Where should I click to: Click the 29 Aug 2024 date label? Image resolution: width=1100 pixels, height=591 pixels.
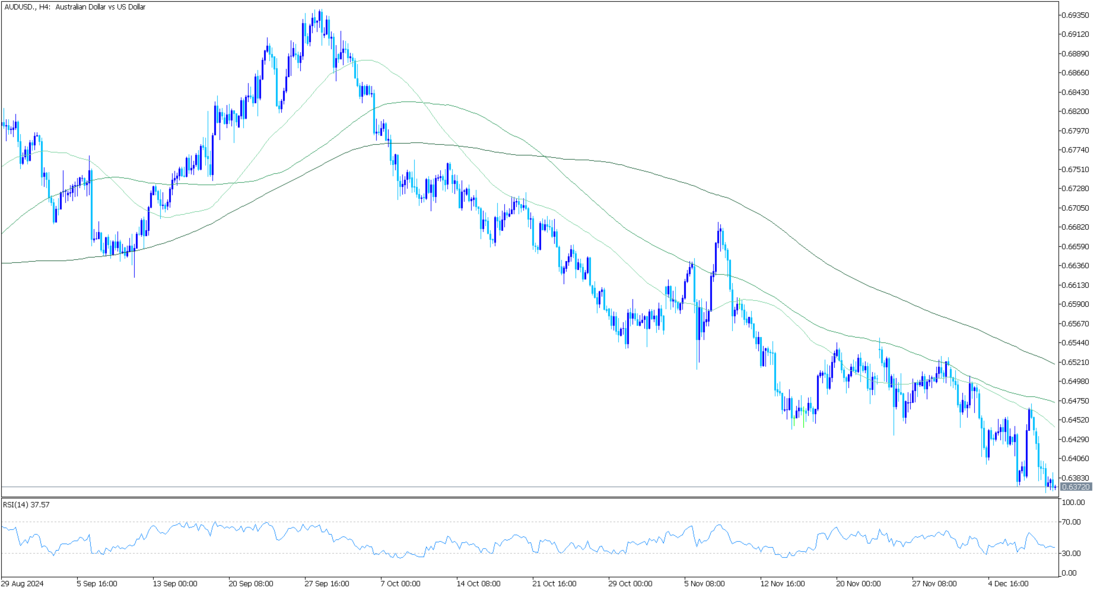pos(24,582)
